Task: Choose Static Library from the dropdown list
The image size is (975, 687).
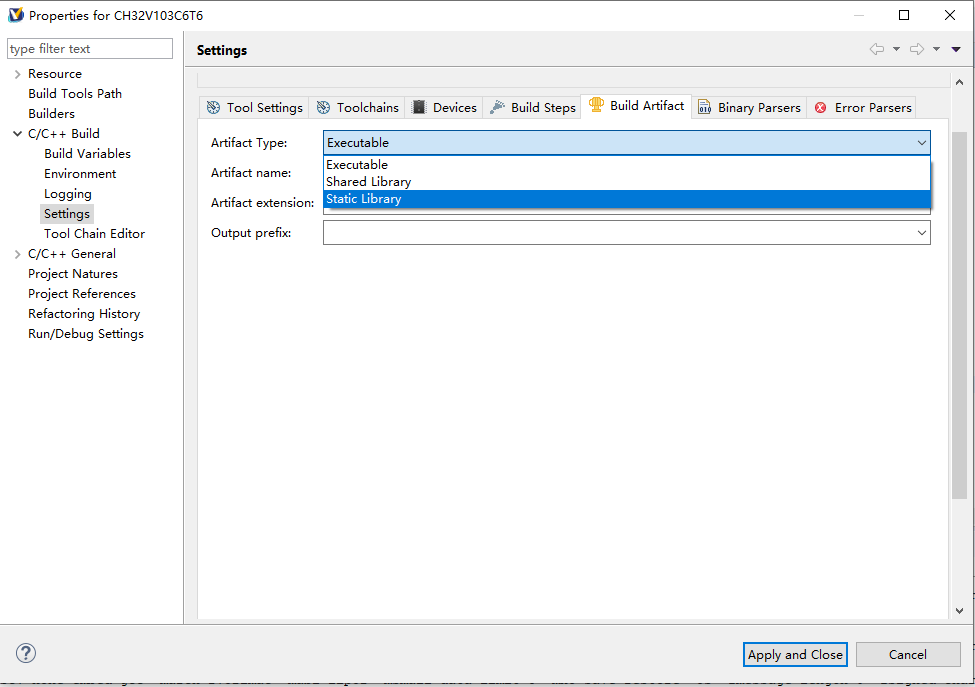Action: click(627, 199)
